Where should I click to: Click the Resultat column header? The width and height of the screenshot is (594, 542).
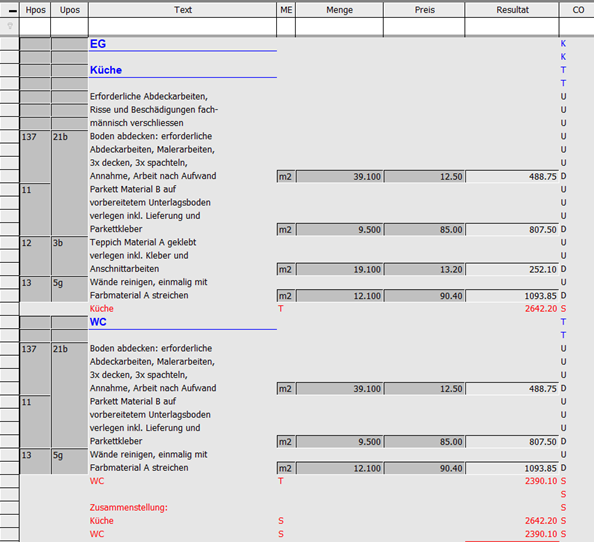512,10
